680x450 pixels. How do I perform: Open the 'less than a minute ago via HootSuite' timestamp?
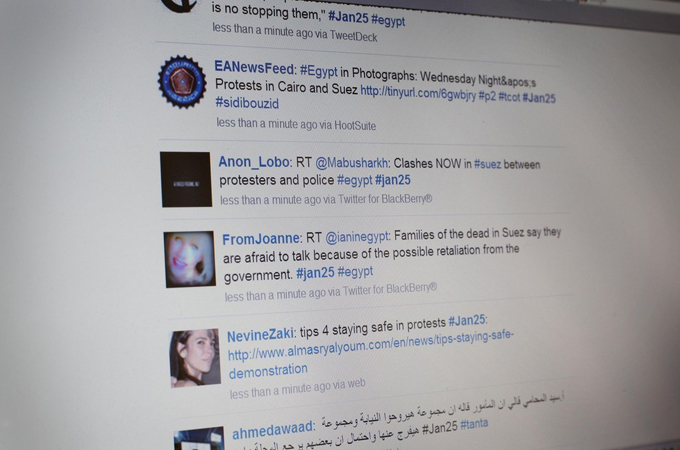pos(296,124)
